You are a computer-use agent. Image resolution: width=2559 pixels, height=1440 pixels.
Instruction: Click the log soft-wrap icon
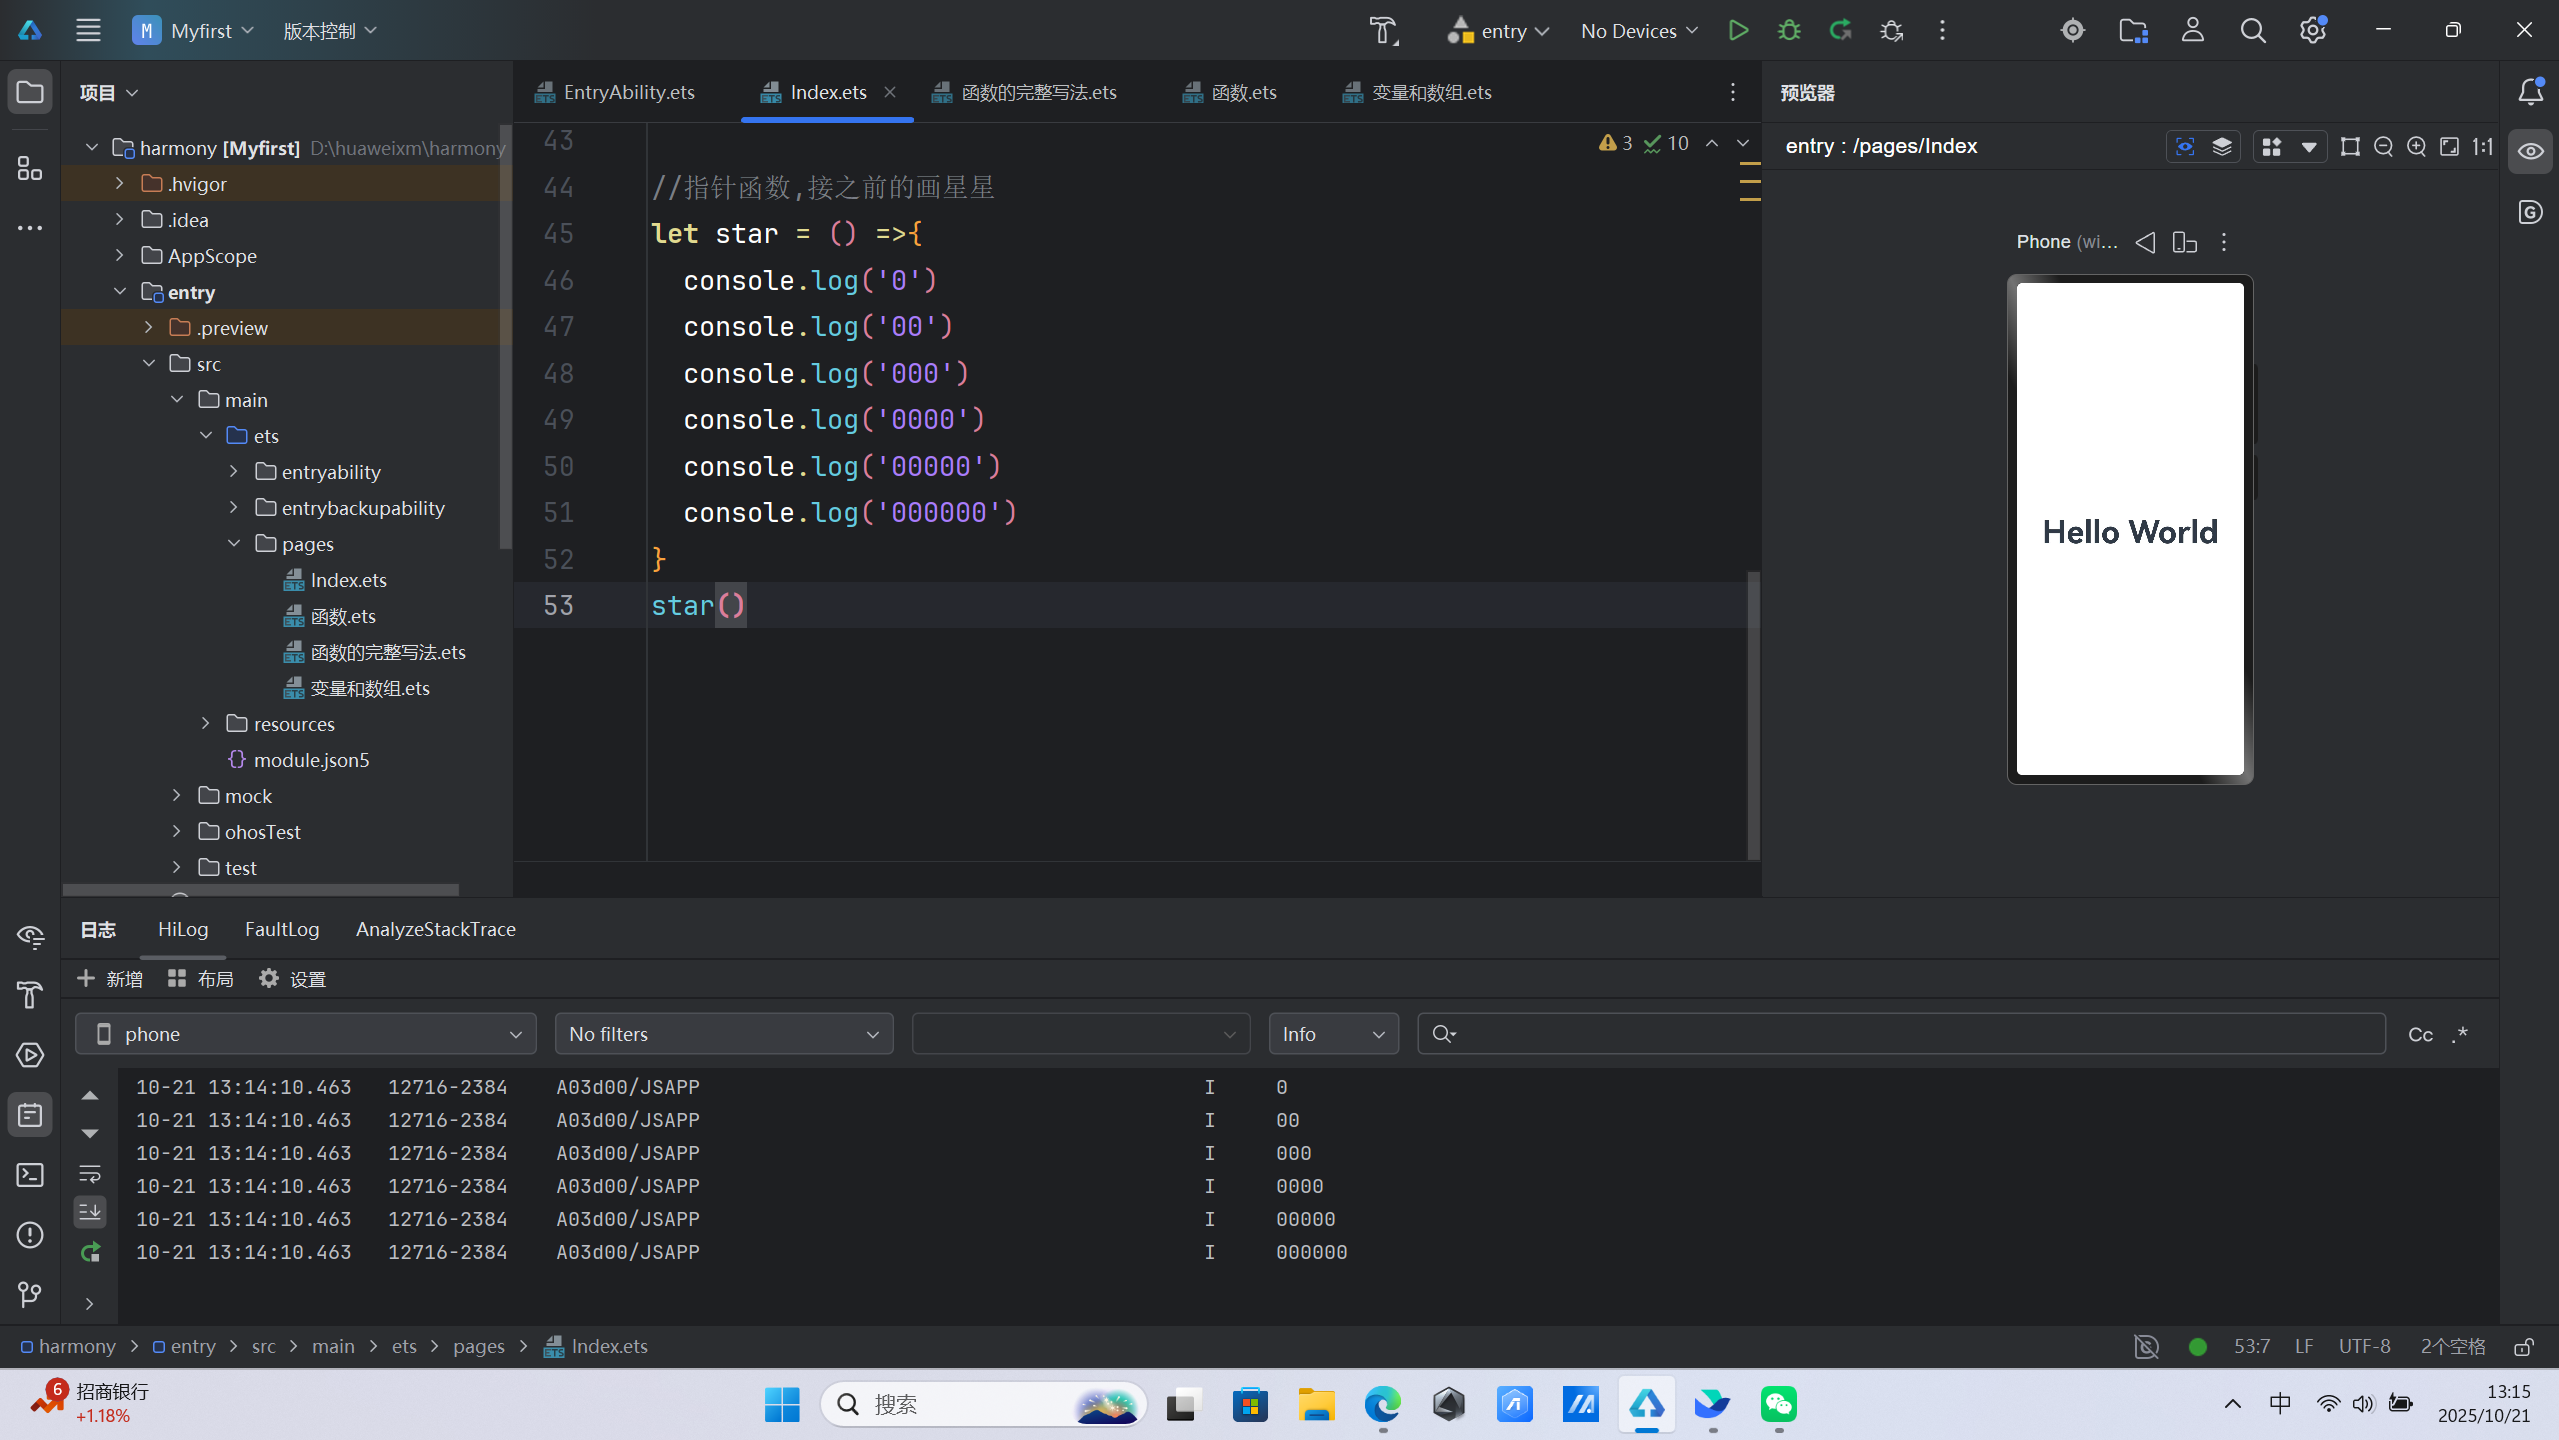[x=90, y=1173]
